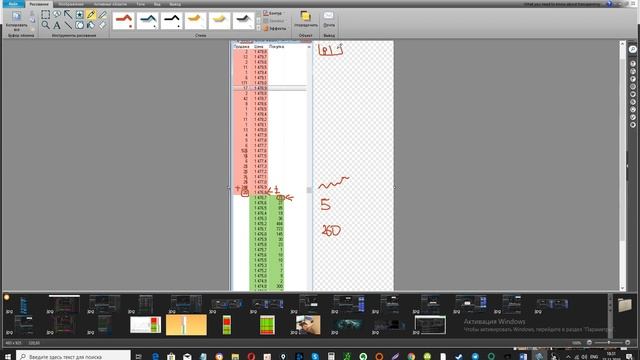
Task: Choose the blue pen line style
Action: click(148, 20)
